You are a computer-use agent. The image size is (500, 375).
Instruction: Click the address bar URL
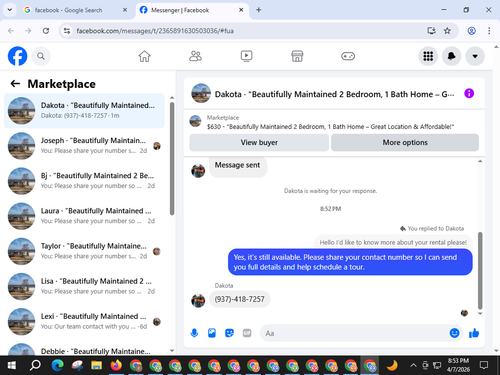[x=155, y=31]
